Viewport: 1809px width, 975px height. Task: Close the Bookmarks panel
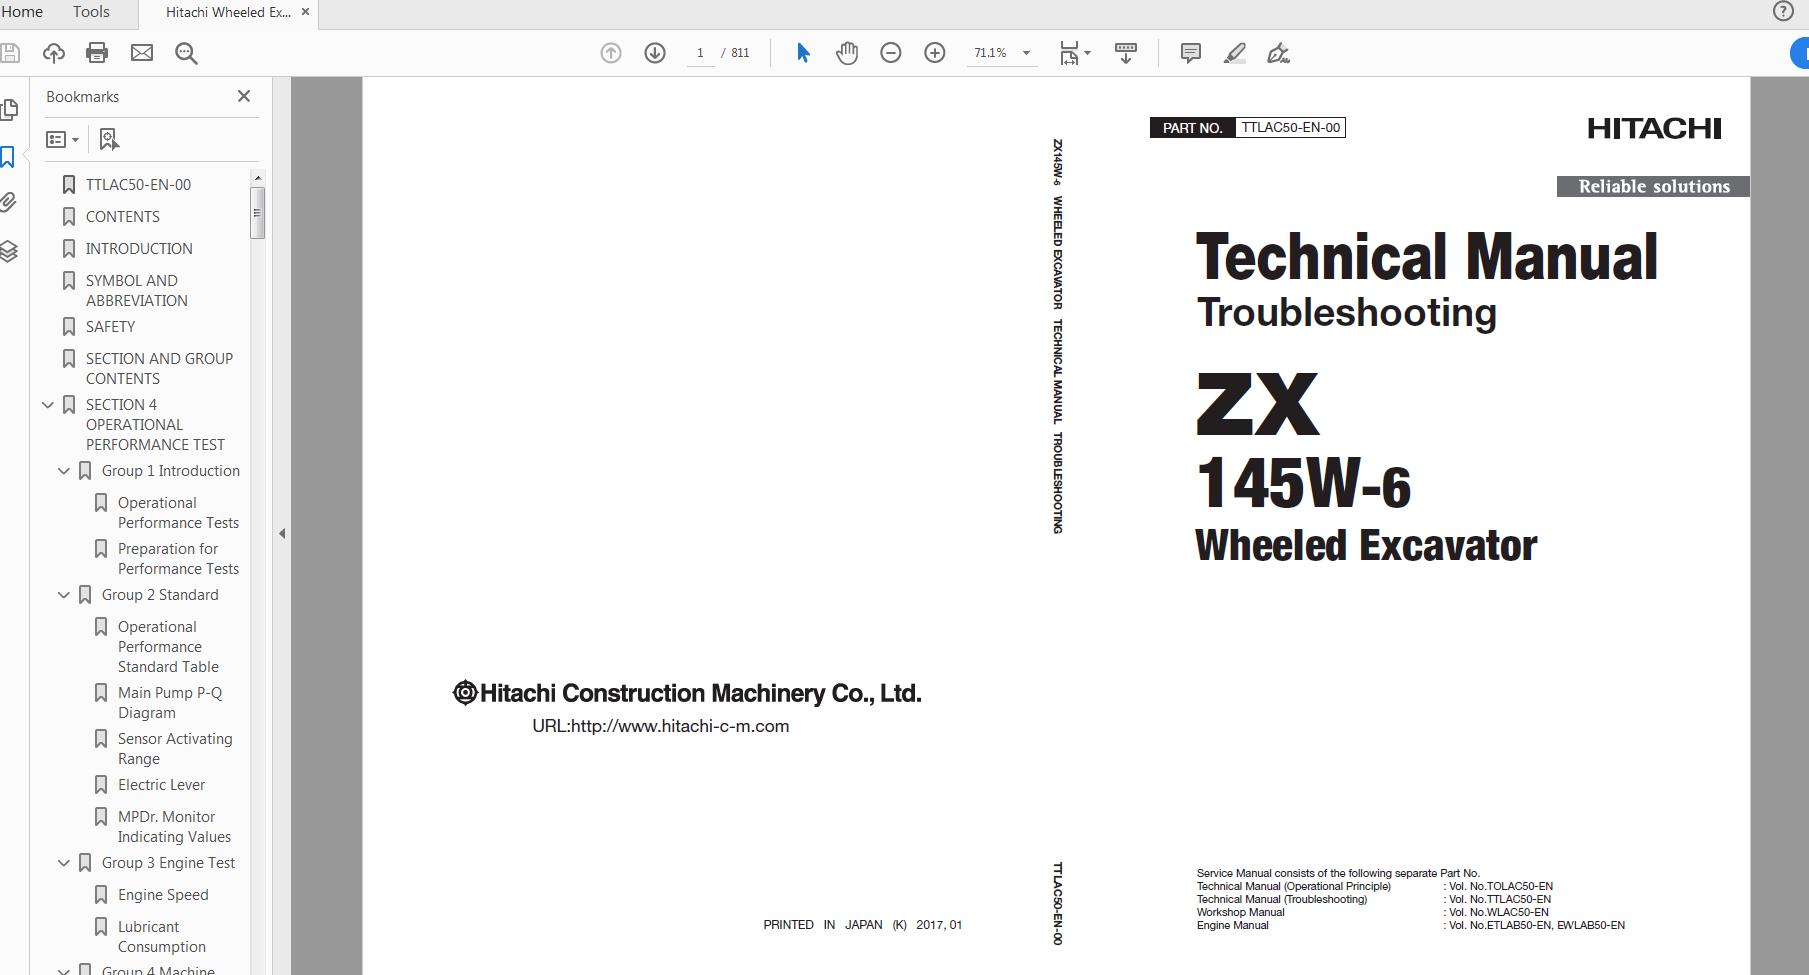pos(244,96)
